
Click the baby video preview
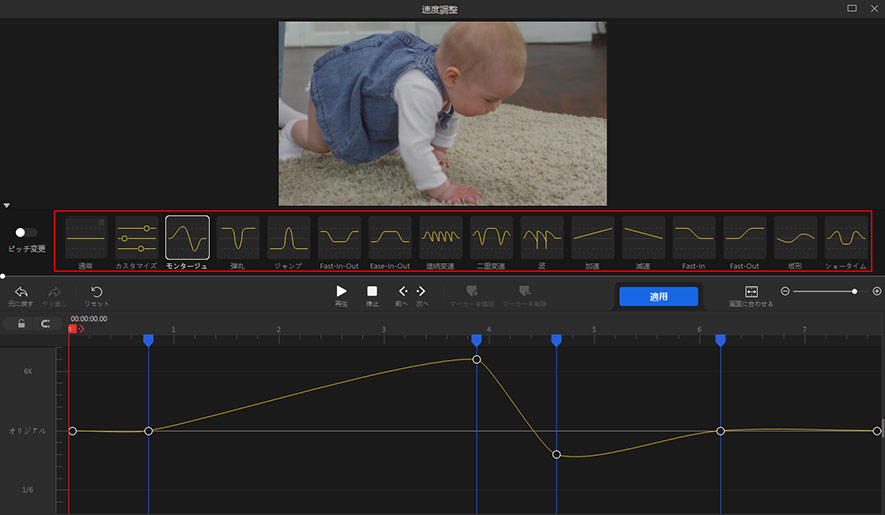point(442,114)
